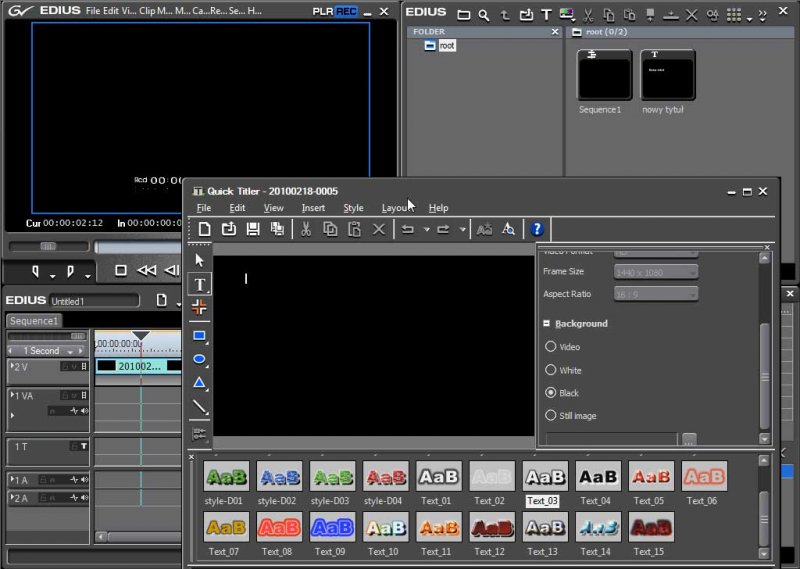
Task: Collapse the Background section
Action: 547,324
